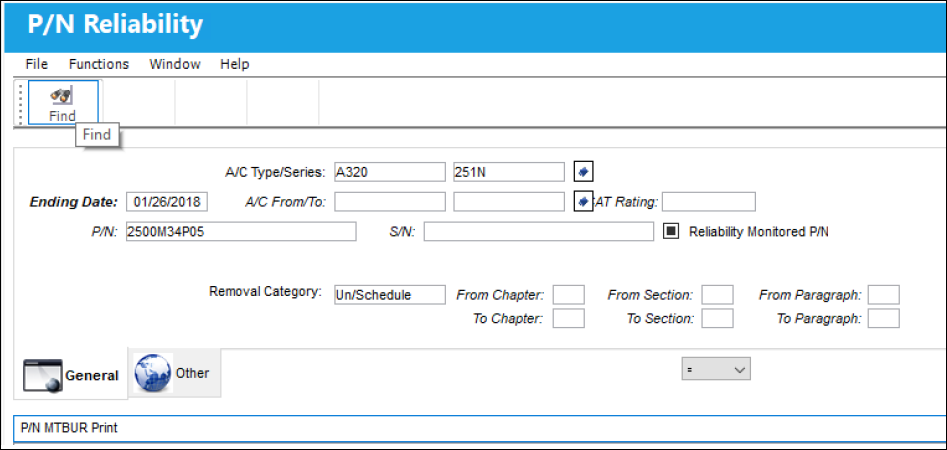Open lookup button beside A/C From/To fields
This screenshot has width=947, height=450.
[583, 202]
